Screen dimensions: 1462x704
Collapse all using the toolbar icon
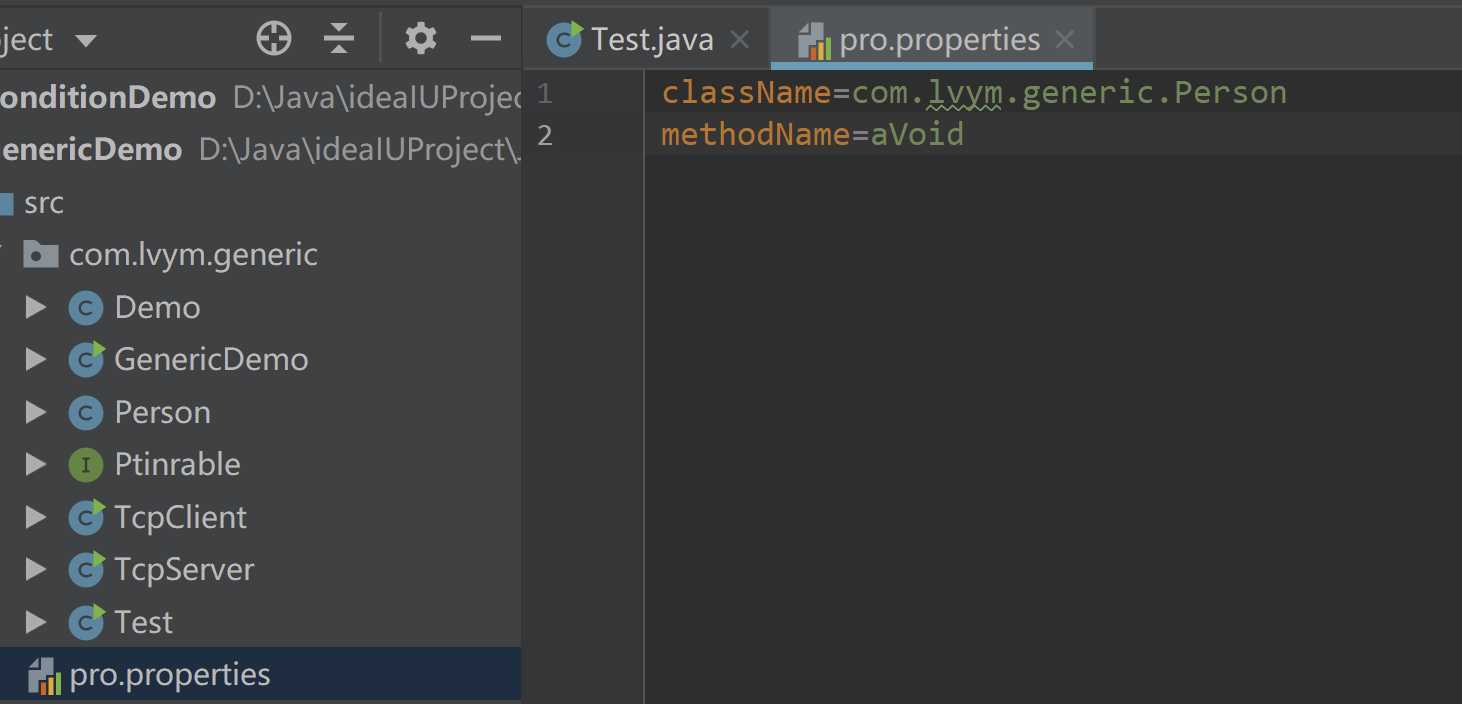point(340,39)
